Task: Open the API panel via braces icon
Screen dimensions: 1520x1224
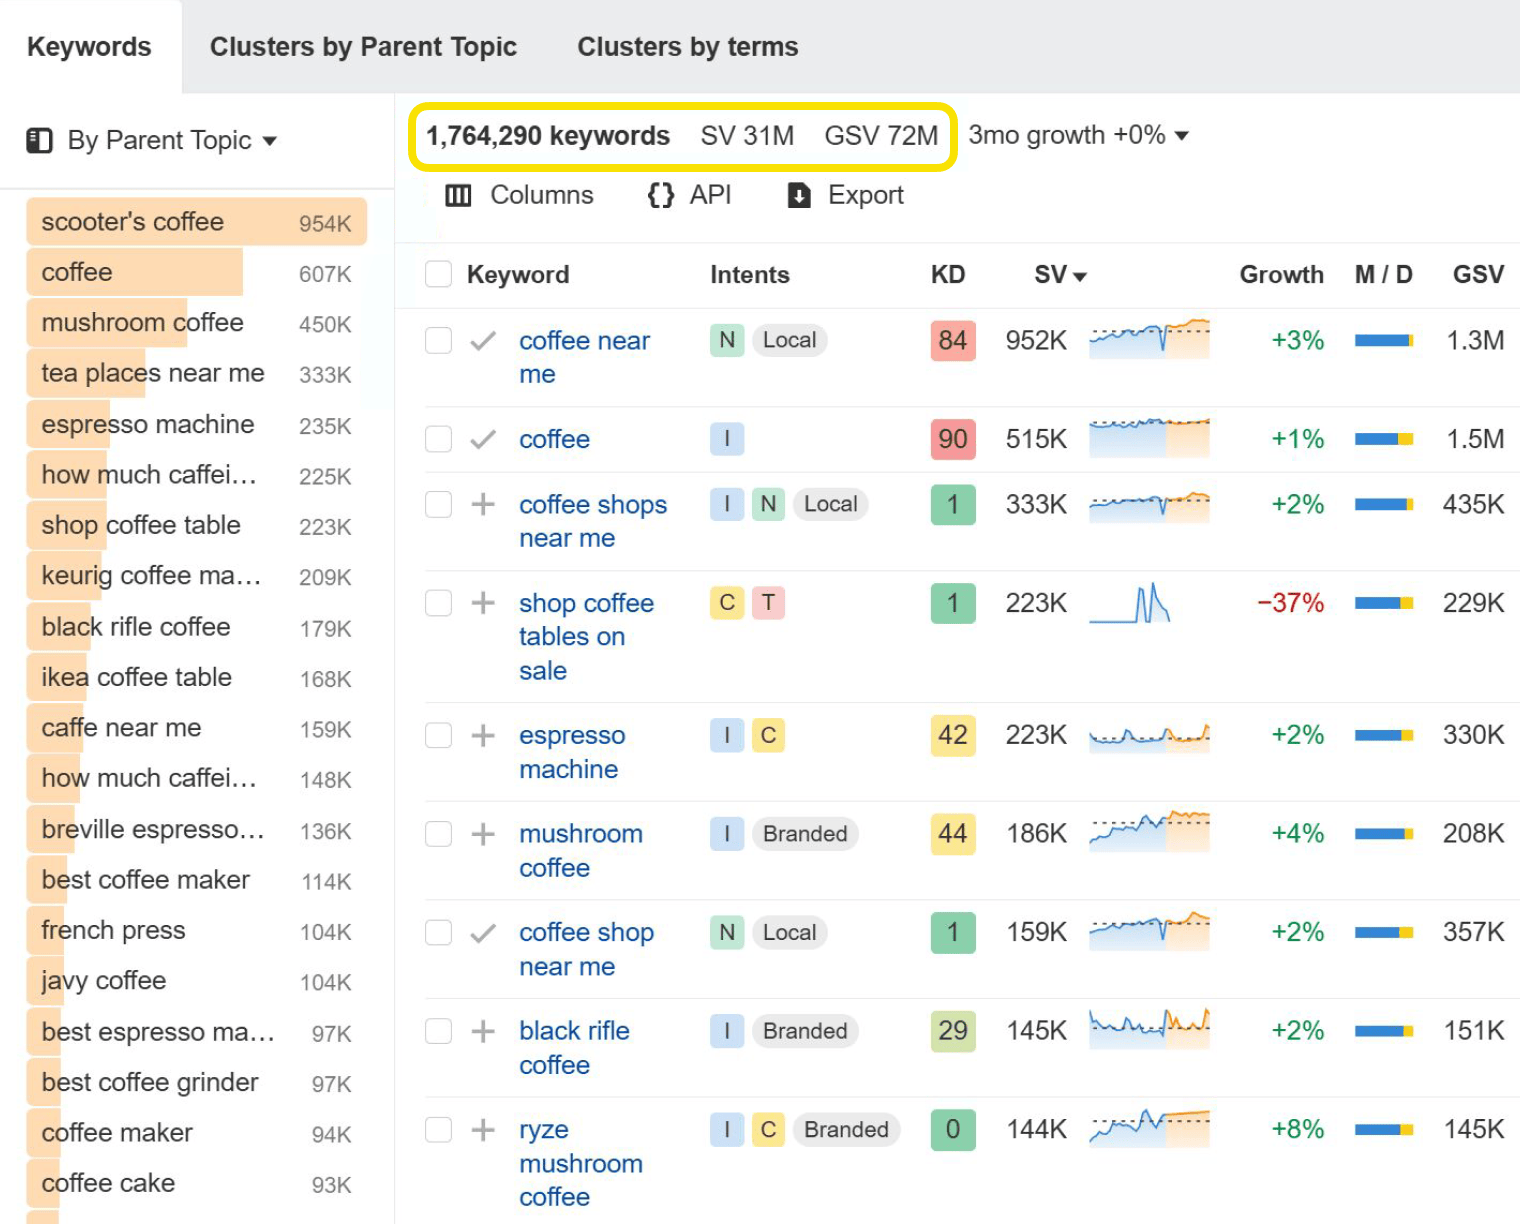Action: [660, 195]
